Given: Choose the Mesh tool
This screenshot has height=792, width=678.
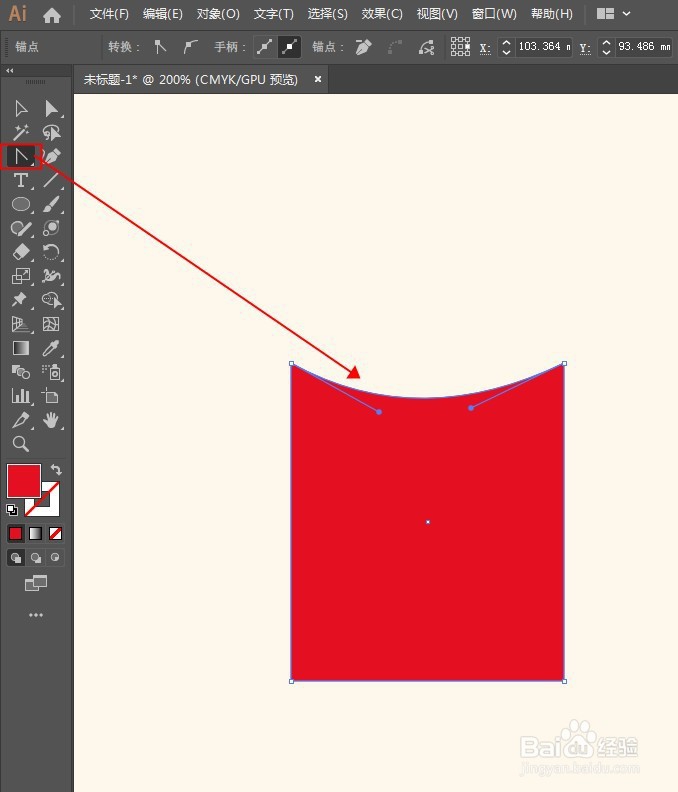Looking at the screenshot, I should [x=52, y=324].
